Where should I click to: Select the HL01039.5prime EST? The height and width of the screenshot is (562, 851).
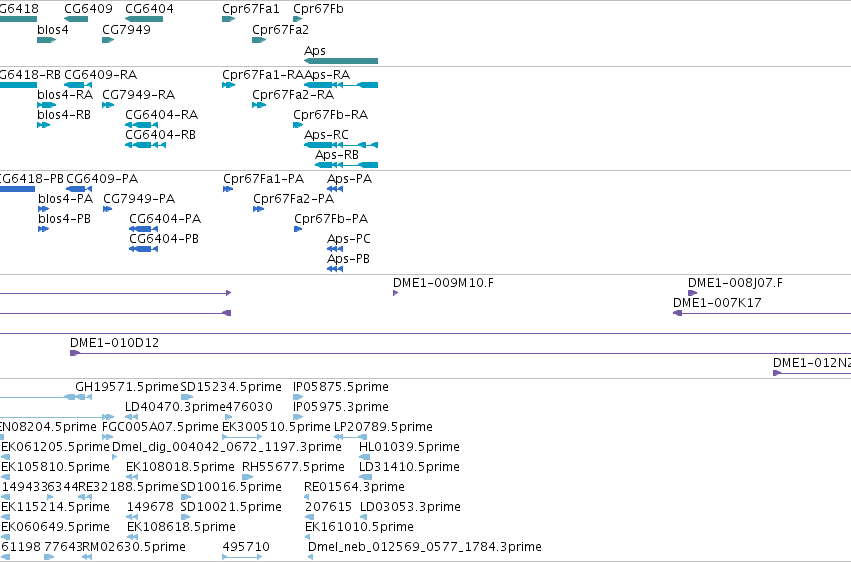coord(364,457)
